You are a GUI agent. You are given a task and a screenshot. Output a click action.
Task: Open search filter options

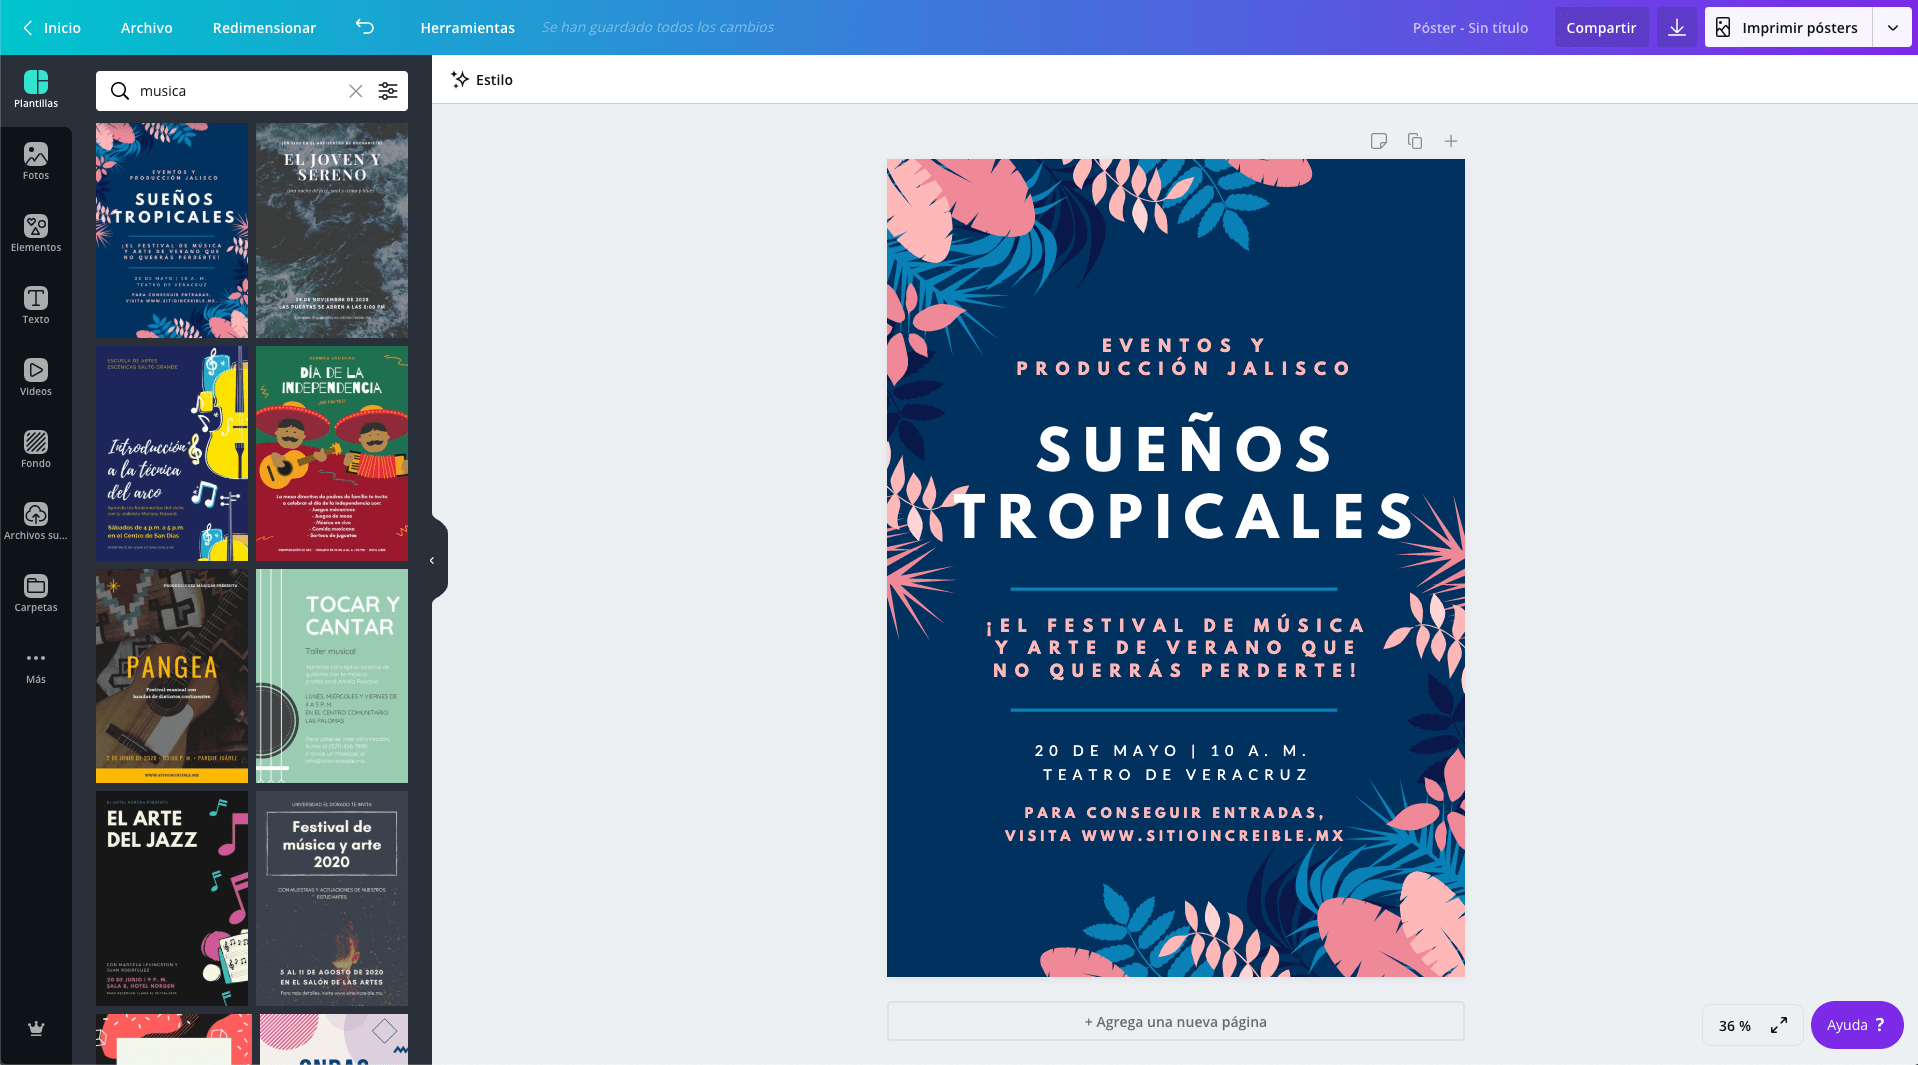(388, 91)
